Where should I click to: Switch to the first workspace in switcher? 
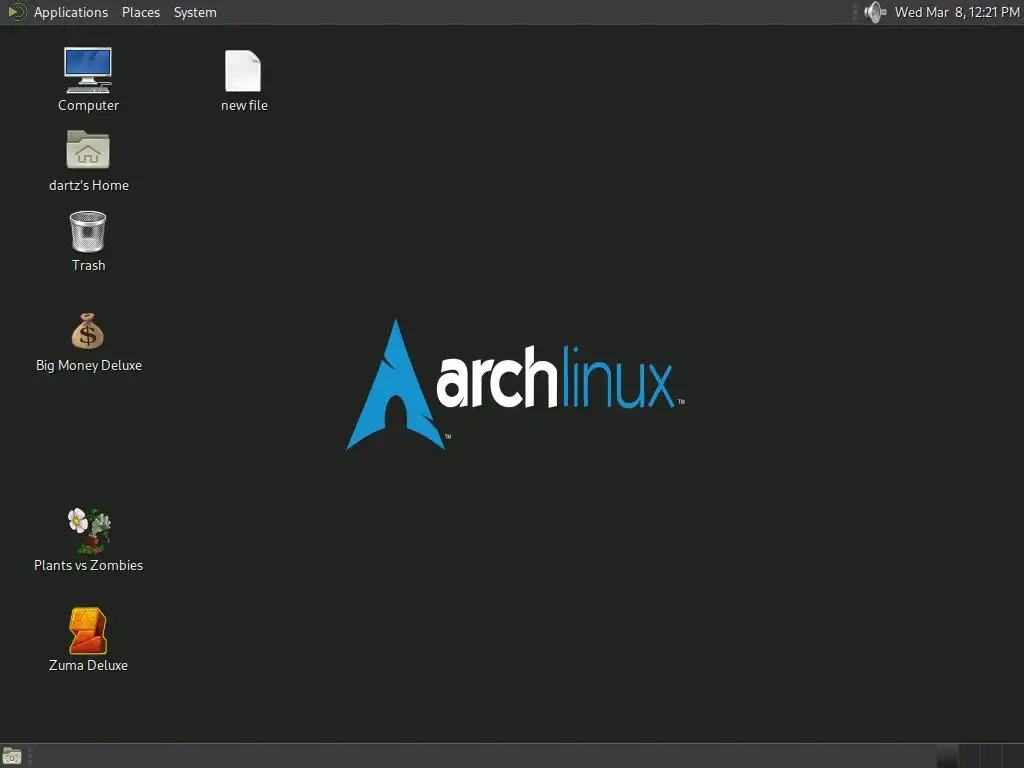coord(948,756)
